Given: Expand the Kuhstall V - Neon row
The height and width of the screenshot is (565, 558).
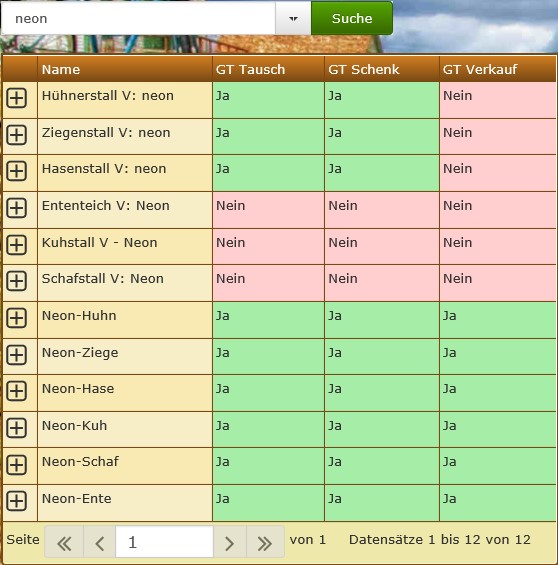Looking at the screenshot, I should tap(17, 245).
